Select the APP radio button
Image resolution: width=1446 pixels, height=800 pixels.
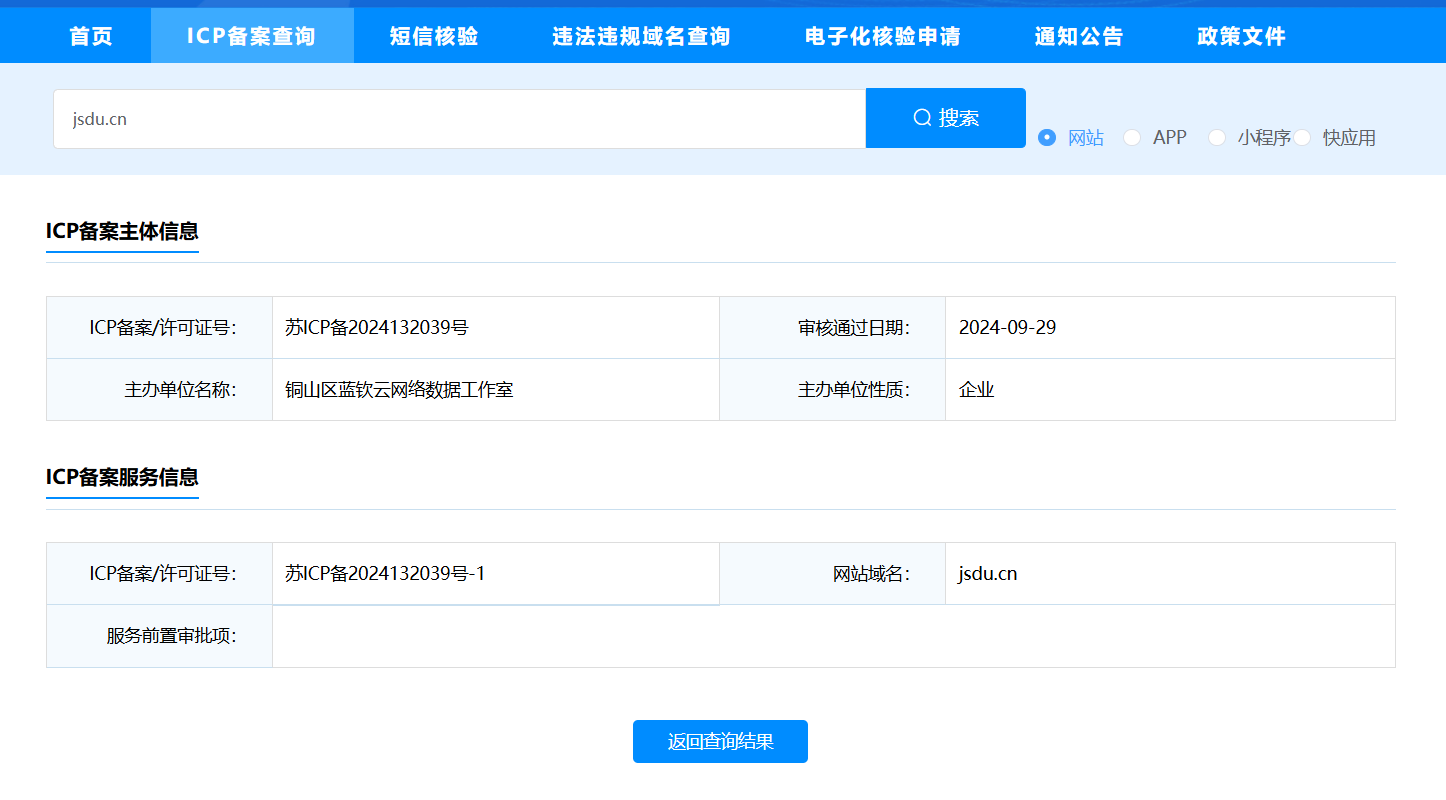[x=1132, y=138]
